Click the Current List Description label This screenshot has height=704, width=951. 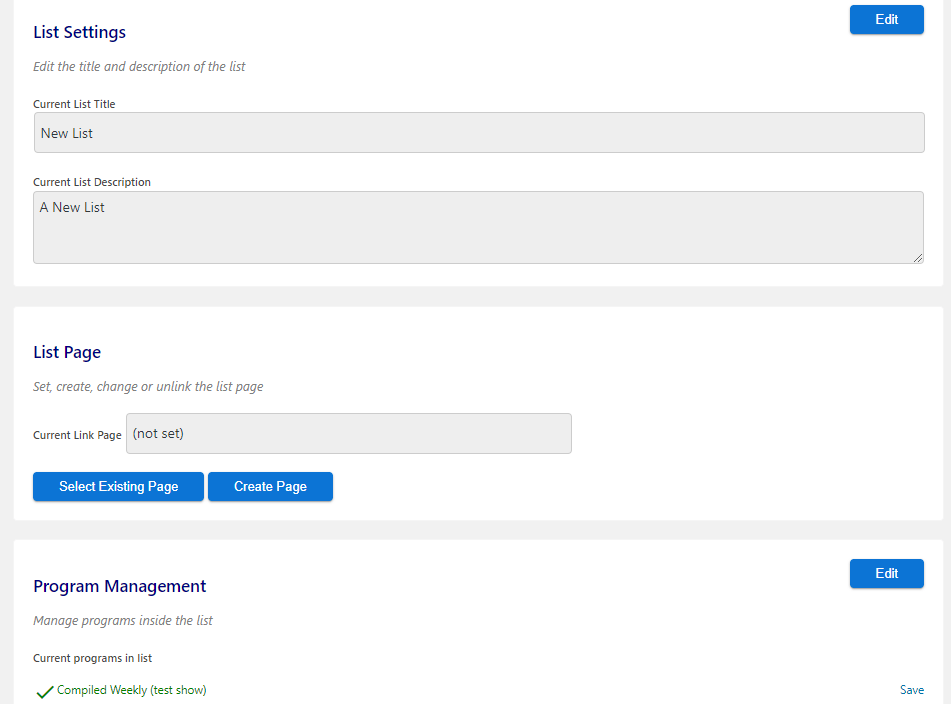pyautogui.click(x=92, y=182)
